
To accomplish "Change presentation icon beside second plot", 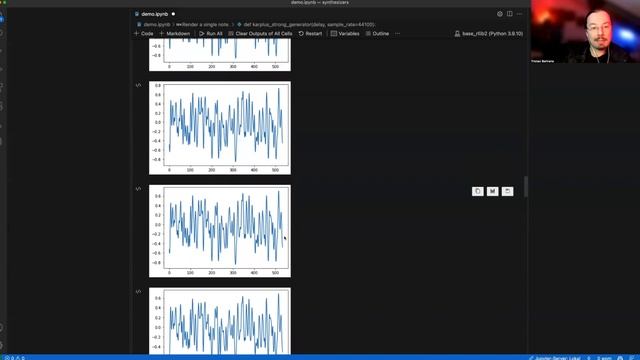I will pyautogui.click(x=138, y=85).
